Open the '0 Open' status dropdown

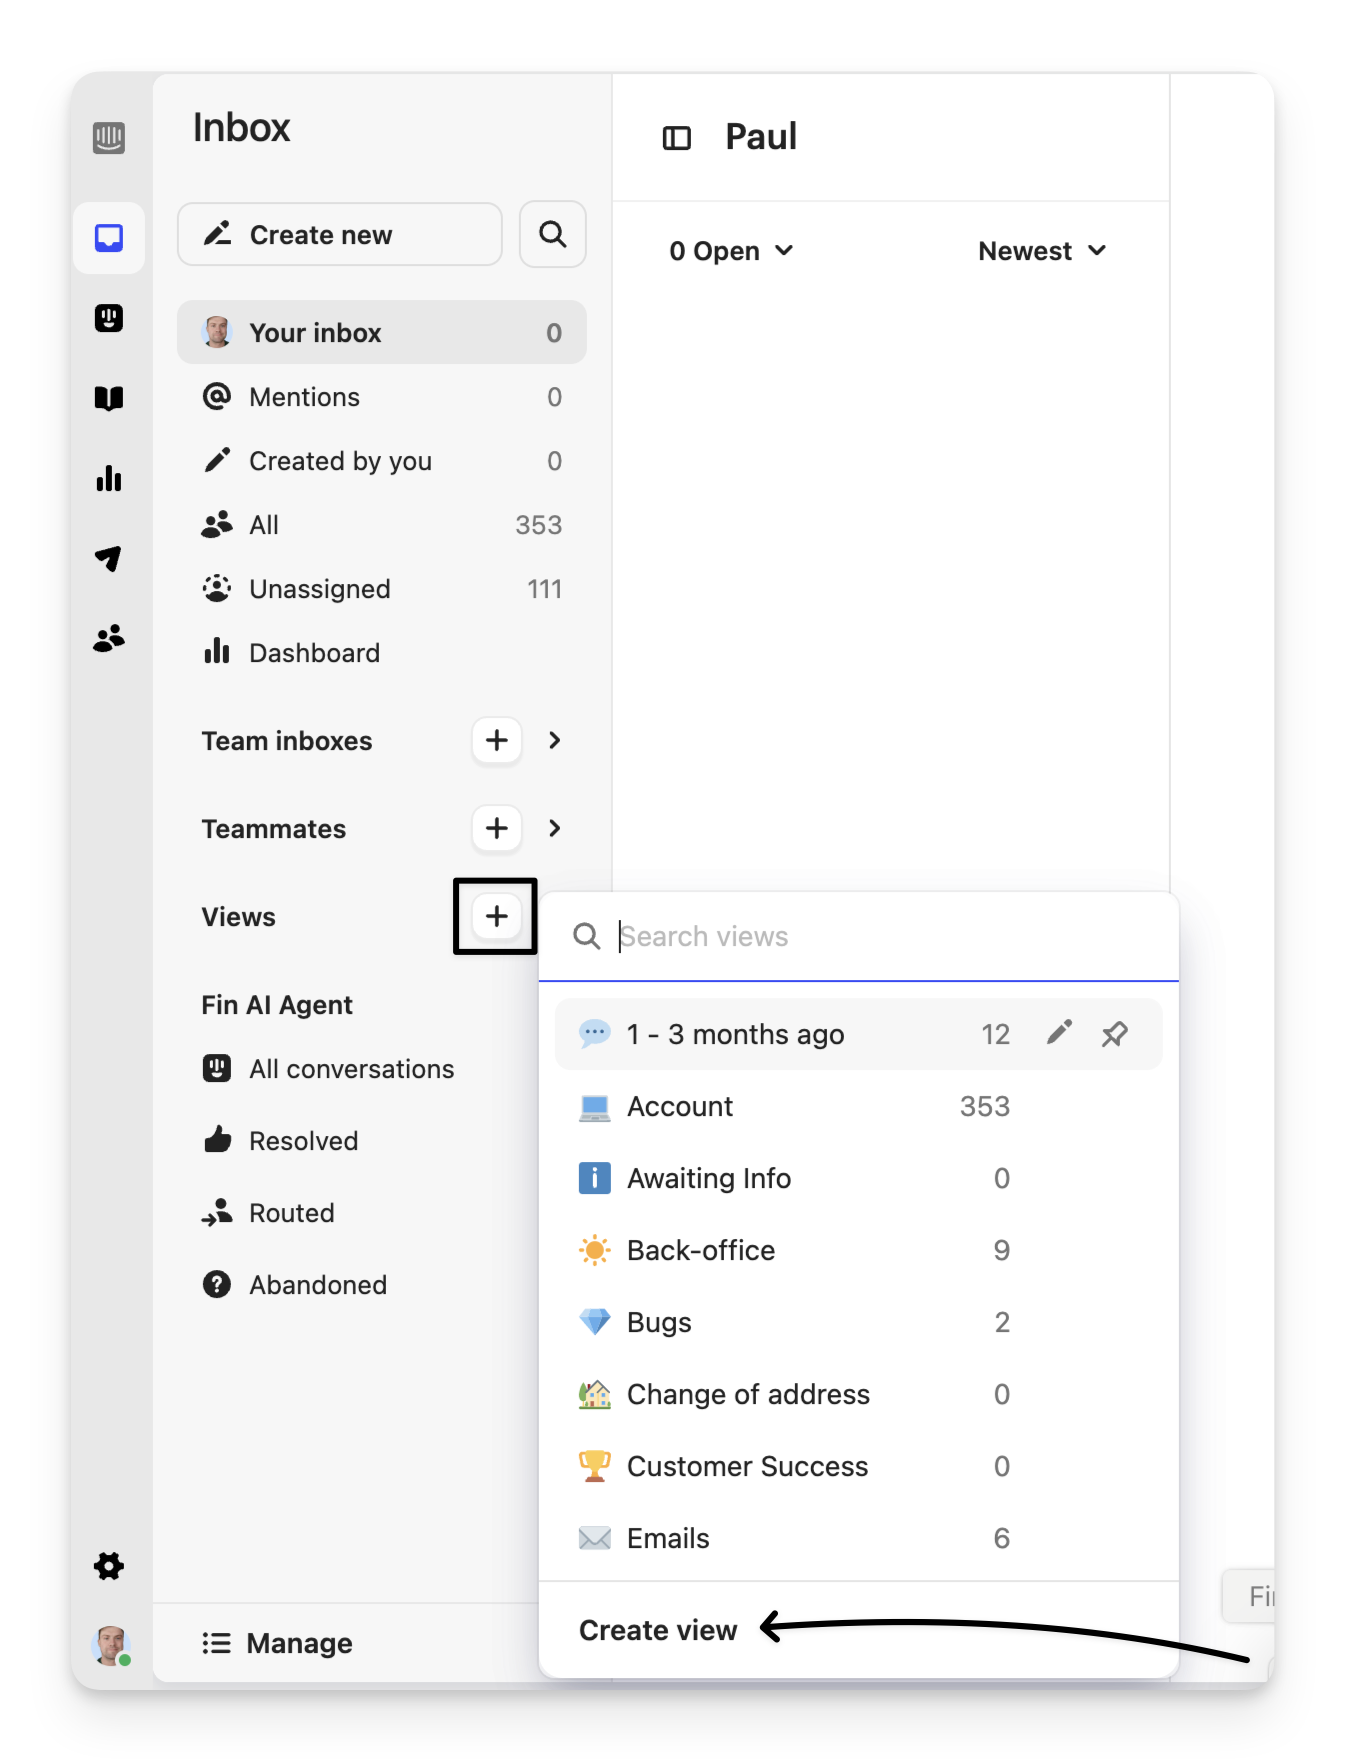point(731,251)
